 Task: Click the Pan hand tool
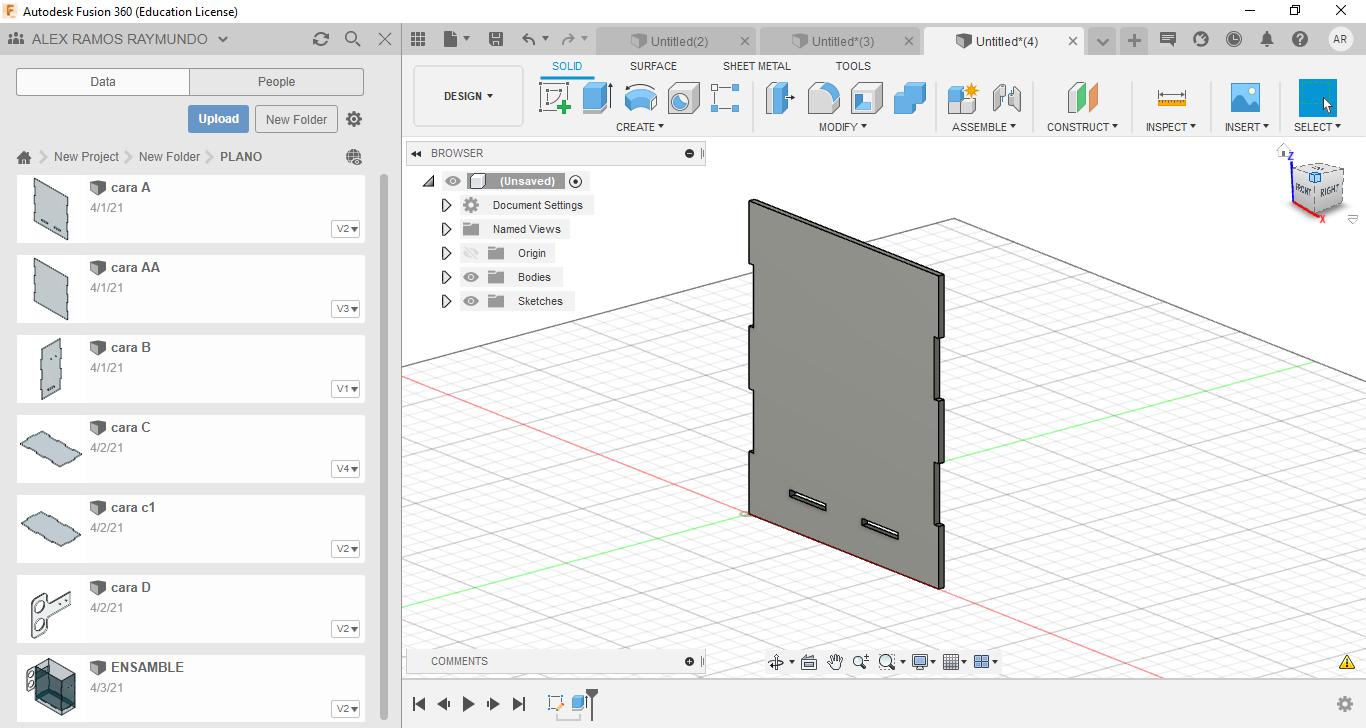tap(834, 662)
